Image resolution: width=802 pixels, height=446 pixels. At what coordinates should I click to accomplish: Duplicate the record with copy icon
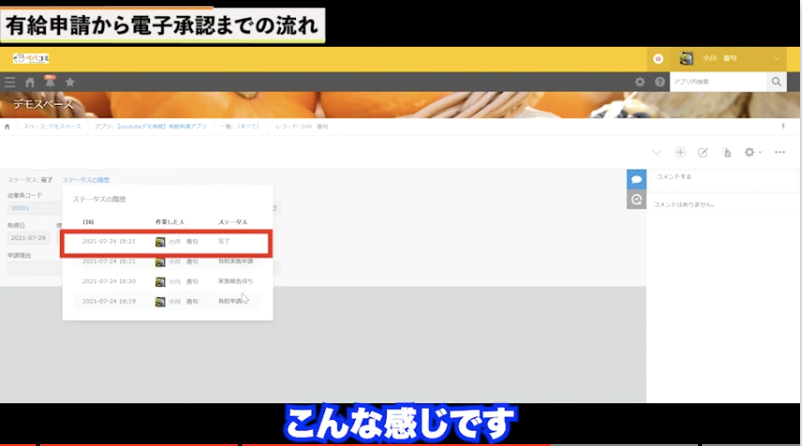click(x=726, y=153)
